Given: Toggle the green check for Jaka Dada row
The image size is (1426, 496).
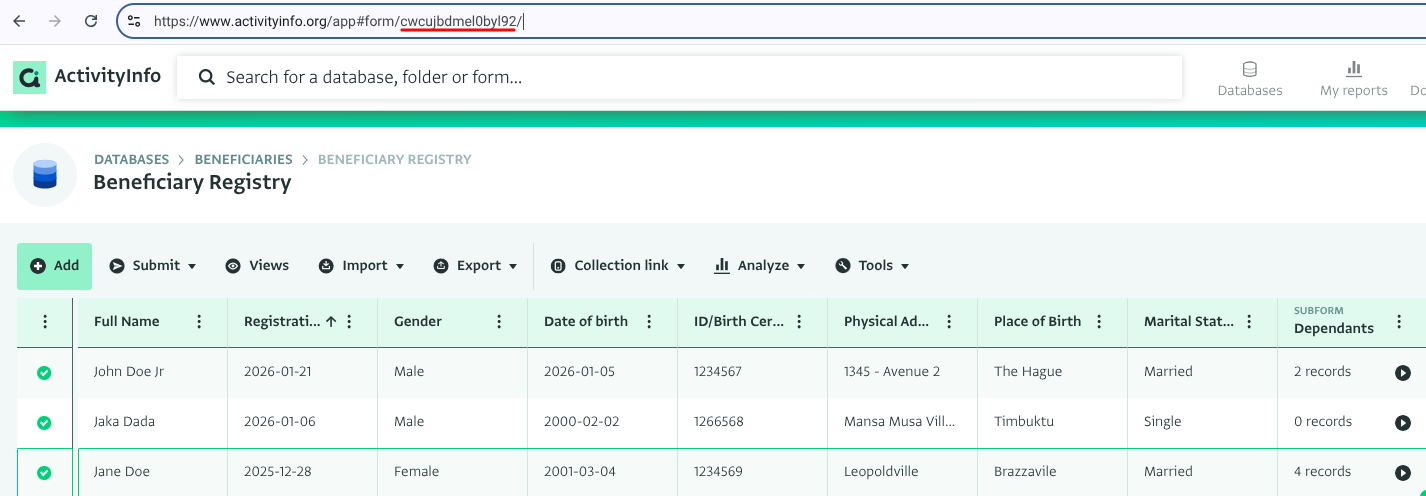Looking at the screenshot, I should (x=44, y=423).
